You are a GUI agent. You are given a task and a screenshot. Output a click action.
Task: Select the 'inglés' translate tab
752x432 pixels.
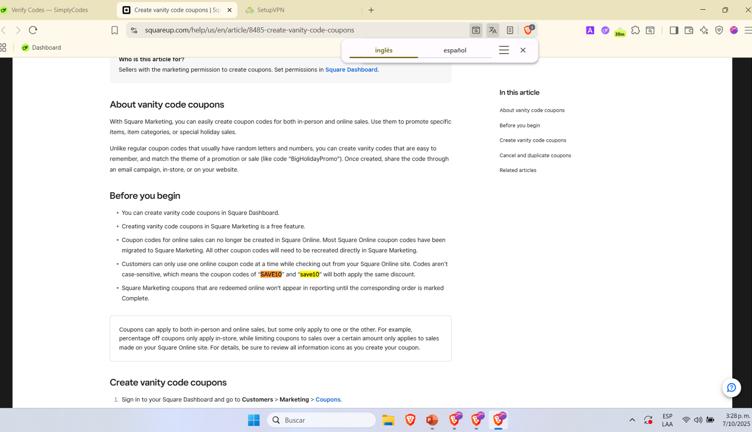pyautogui.click(x=383, y=50)
